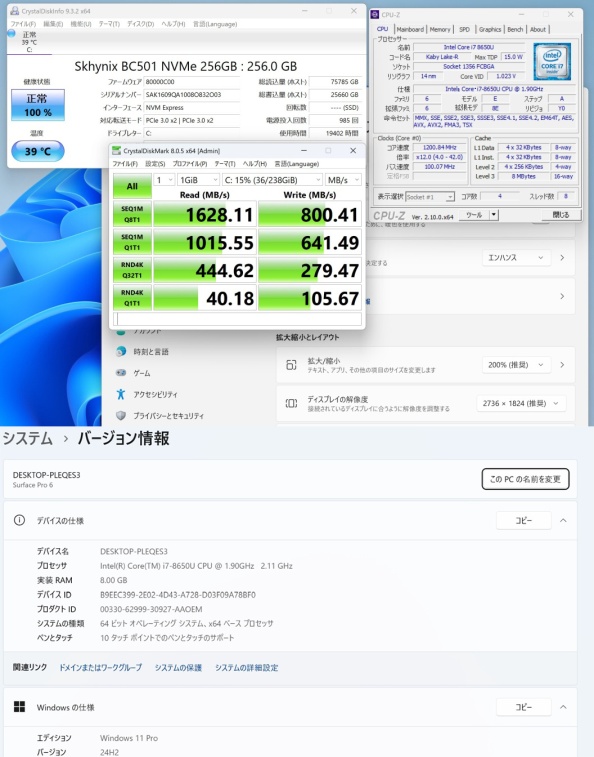Collapse the デバイスの仕様 section
This screenshot has height=757, width=594.
(x=563, y=520)
